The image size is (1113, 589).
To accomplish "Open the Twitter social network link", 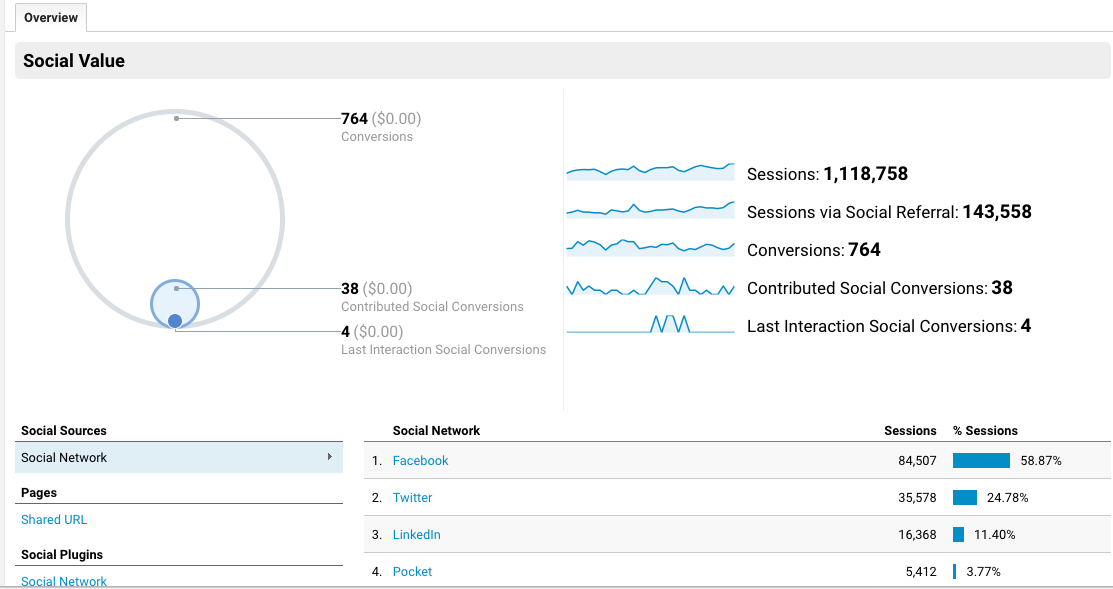I will (x=412, y=498).
